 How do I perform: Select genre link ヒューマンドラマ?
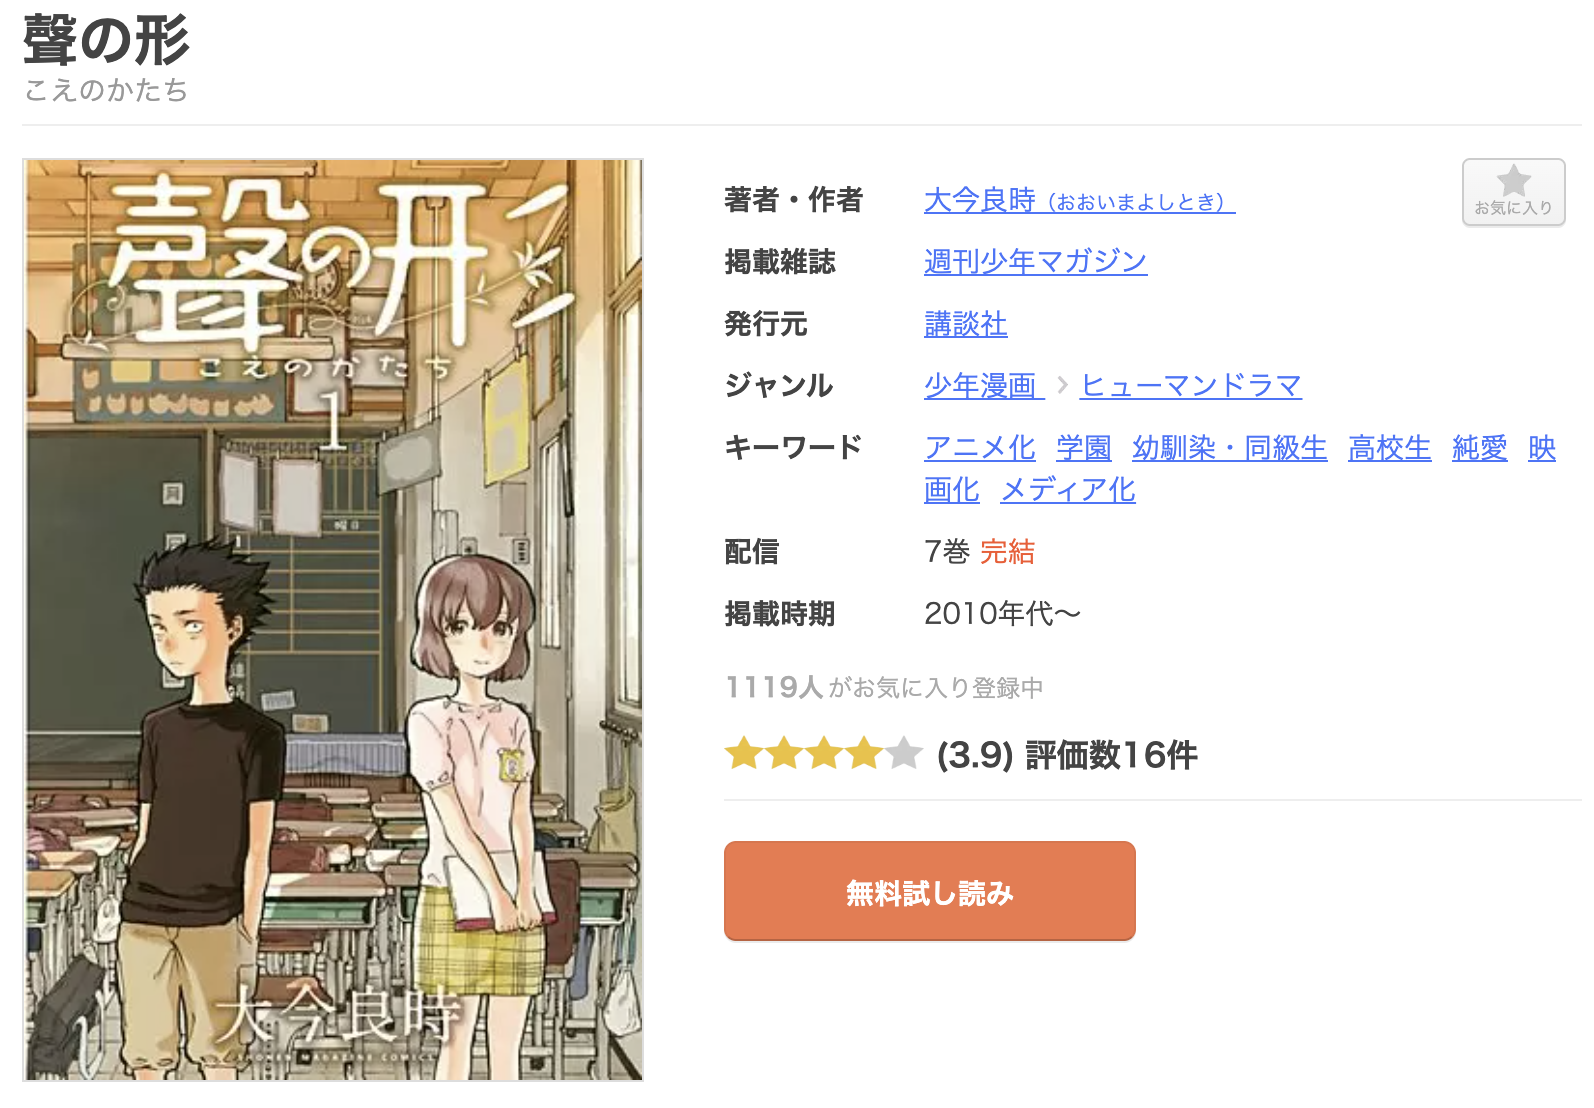1191,386
